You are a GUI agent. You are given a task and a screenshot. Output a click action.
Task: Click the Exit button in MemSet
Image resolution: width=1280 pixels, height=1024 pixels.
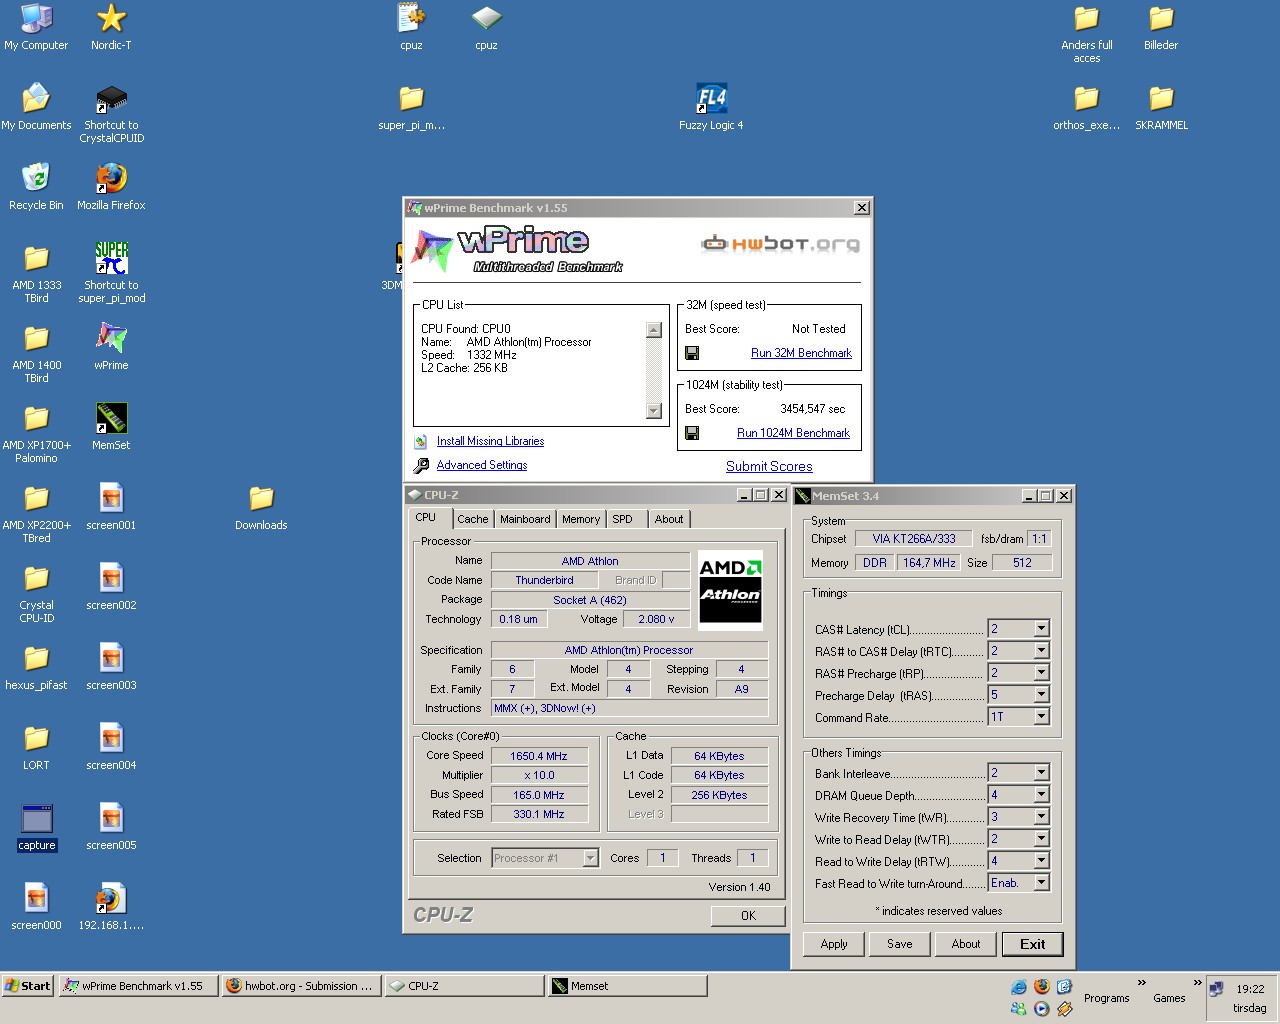1032,944
